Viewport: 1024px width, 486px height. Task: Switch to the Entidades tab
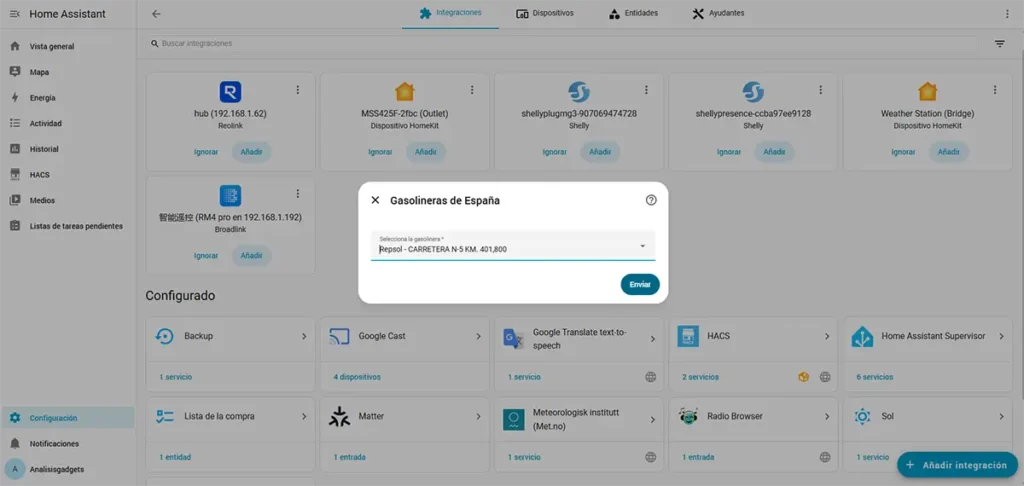633,13
